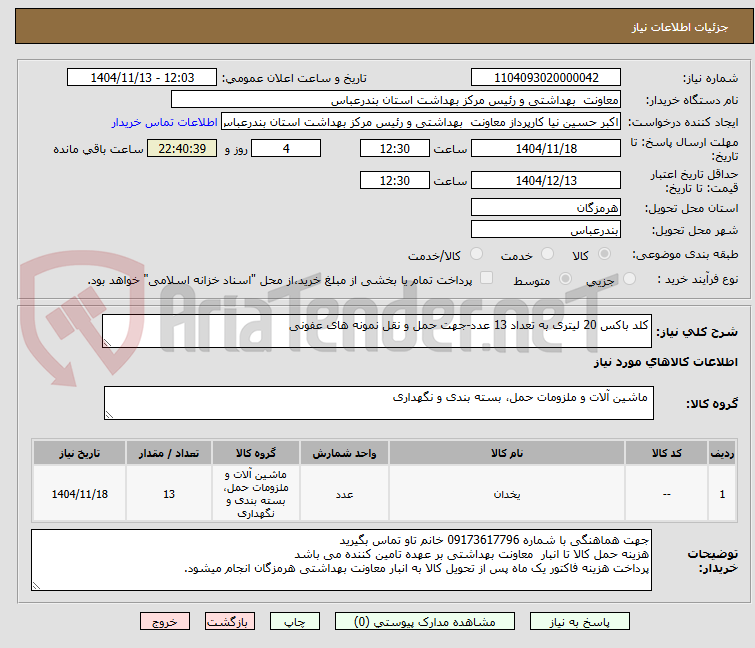Click price validity date 1404/12/13 field
This screenshot has width=755, height=648.
[x=546, y=181]
